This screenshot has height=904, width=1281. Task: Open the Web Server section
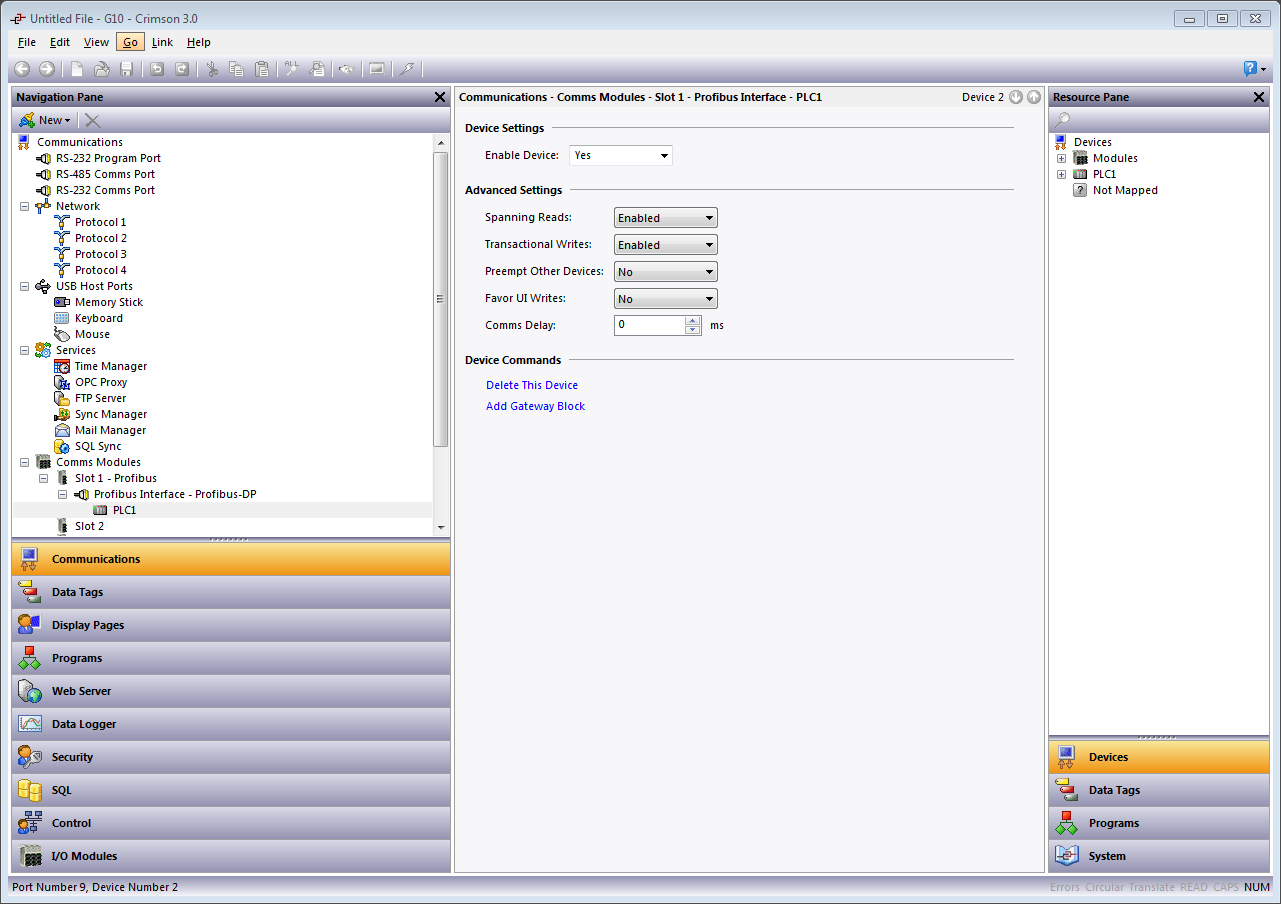point(231,691)
